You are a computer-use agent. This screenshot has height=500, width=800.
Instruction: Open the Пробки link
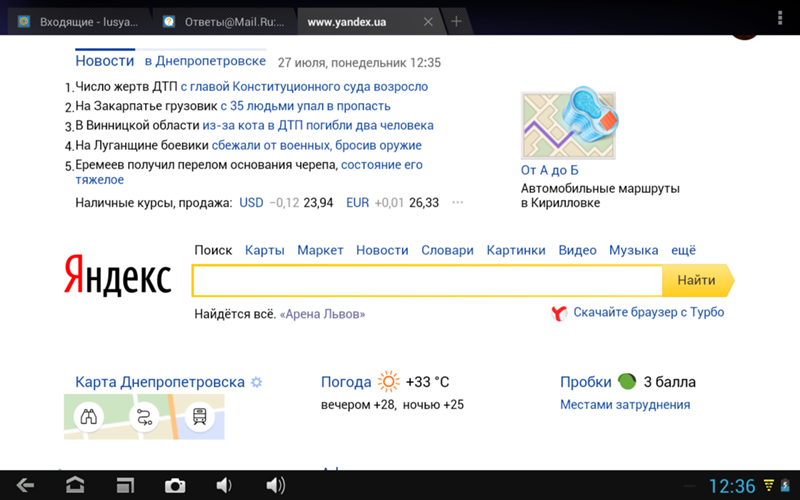(x=586, y=382)
